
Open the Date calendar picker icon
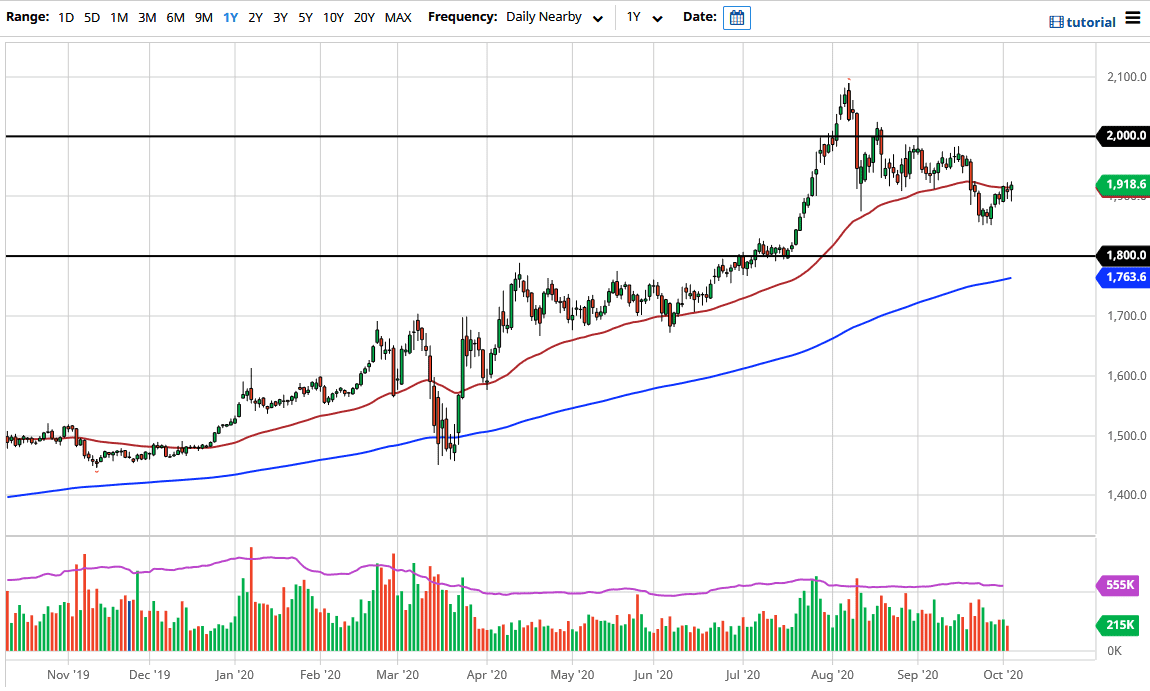point(736,18)
